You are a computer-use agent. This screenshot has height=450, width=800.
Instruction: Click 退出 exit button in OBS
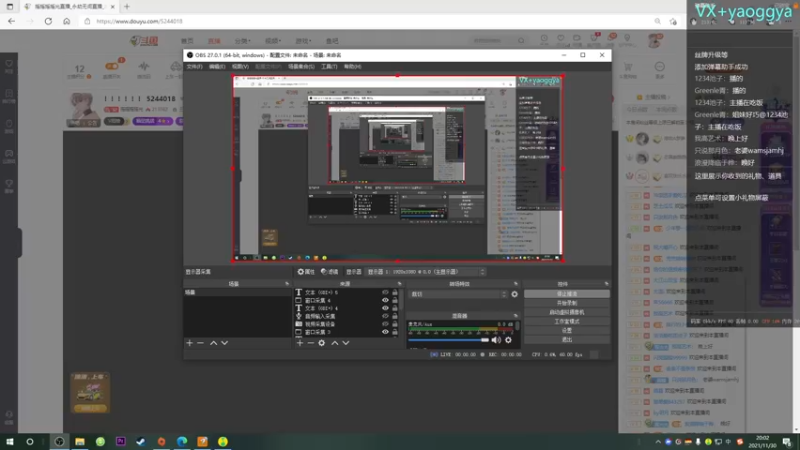(x=566, y=340)
